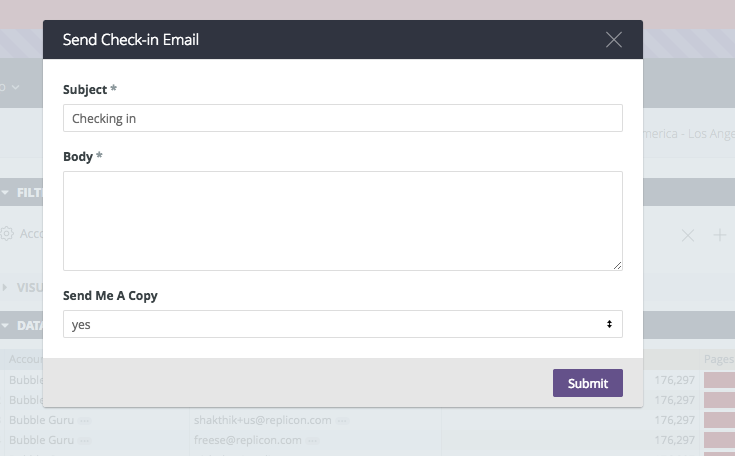Open the Send Me A Copy dropdown
735x456 pixels.
point(343,324)
